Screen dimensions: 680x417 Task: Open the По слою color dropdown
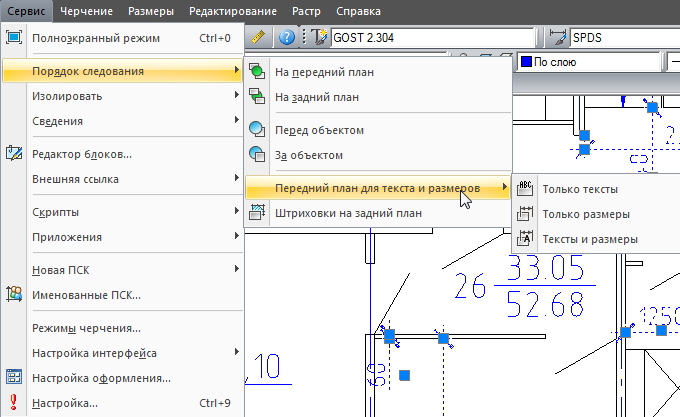pos(590,62)
